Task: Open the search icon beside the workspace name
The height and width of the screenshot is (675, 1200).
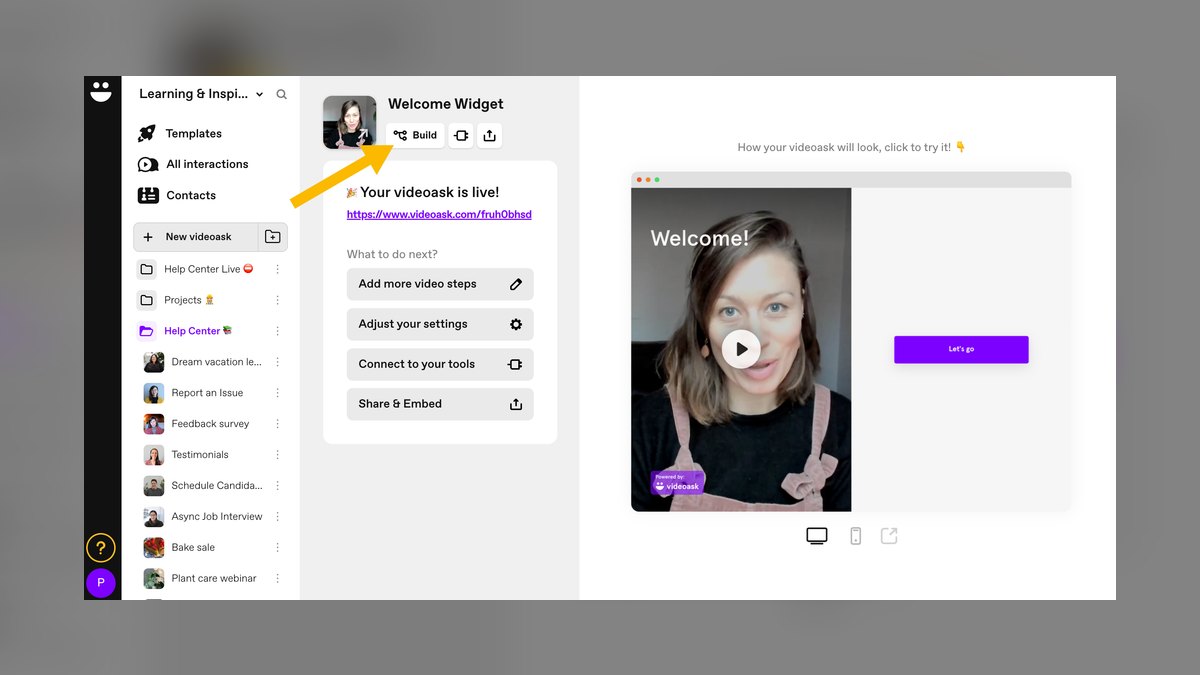Action: (x=282, y=94)
